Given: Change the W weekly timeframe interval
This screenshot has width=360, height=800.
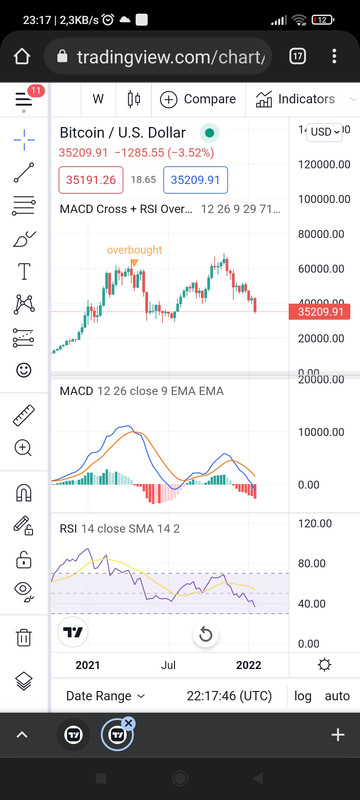Looking at the screenshot, I should point(98,99).
